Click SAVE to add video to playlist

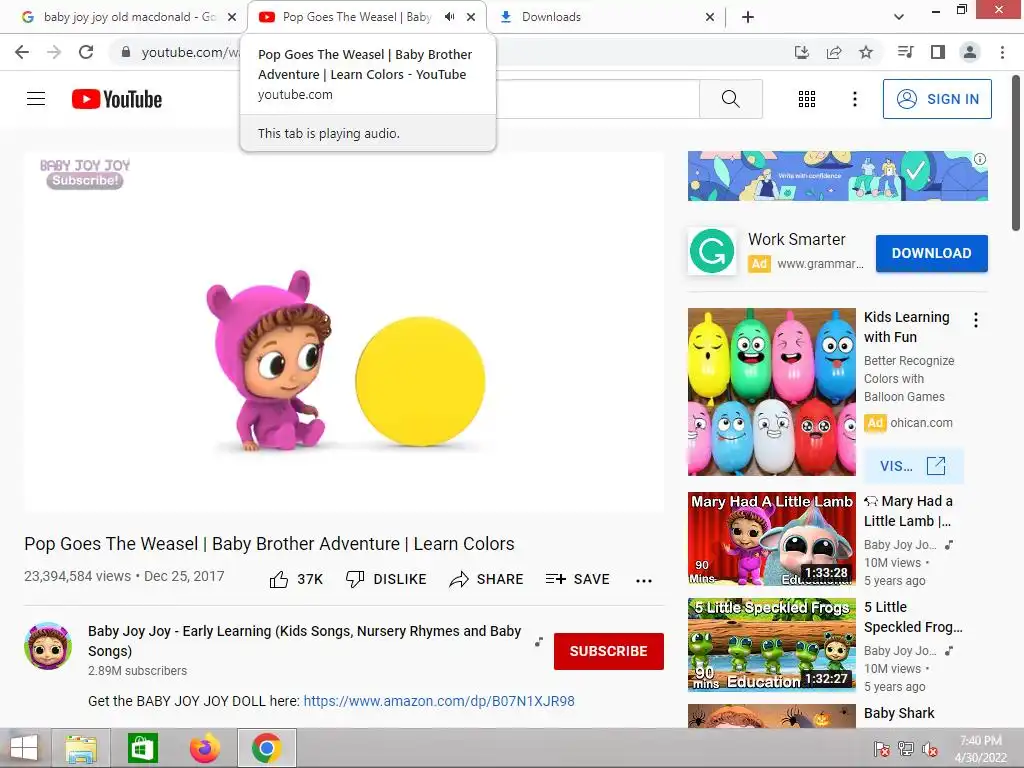point(578,579)
